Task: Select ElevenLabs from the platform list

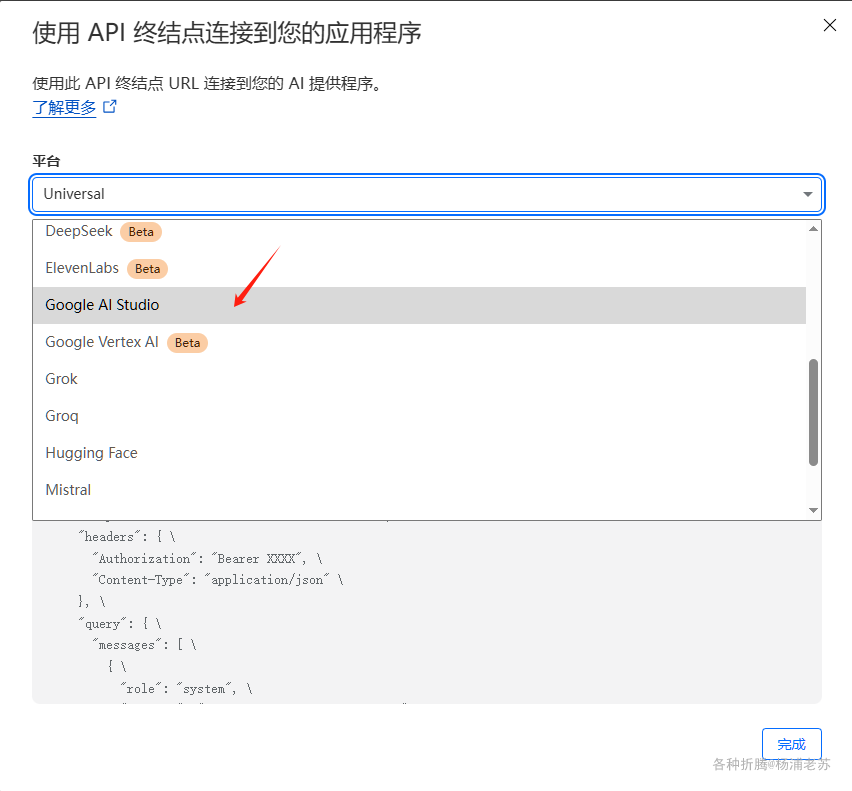Action: [x=419, y=268]
